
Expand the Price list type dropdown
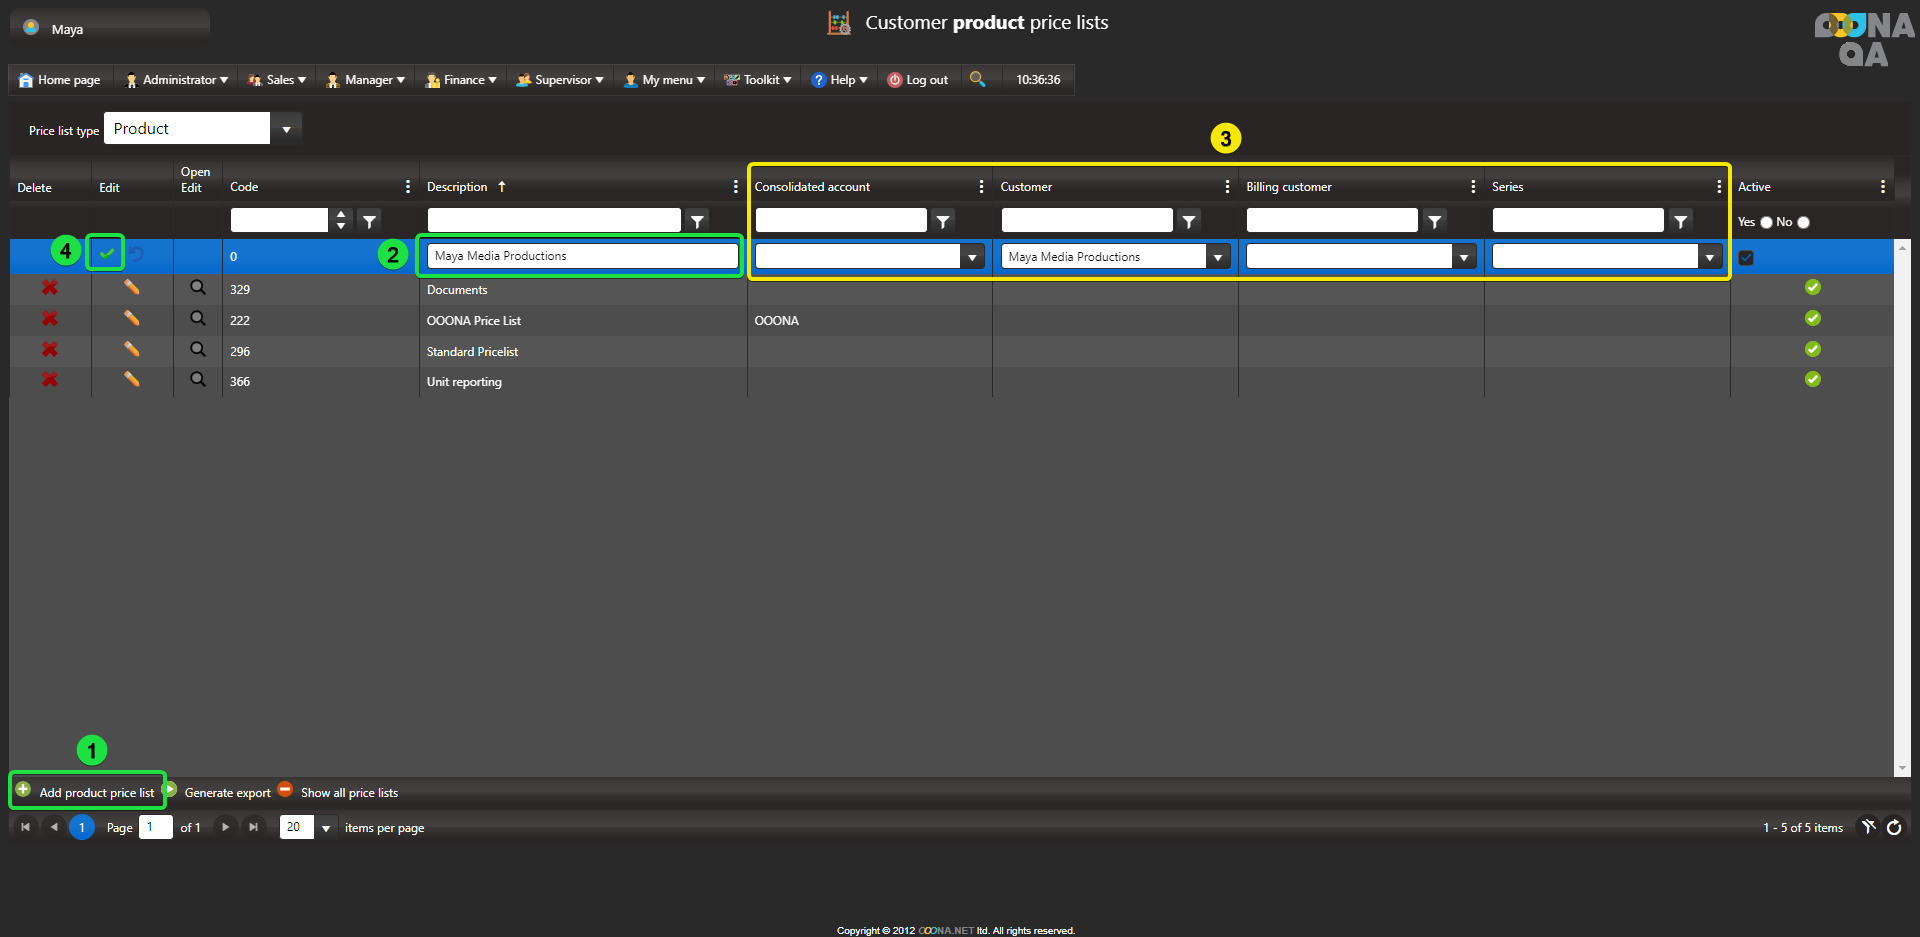pos(286,129)
